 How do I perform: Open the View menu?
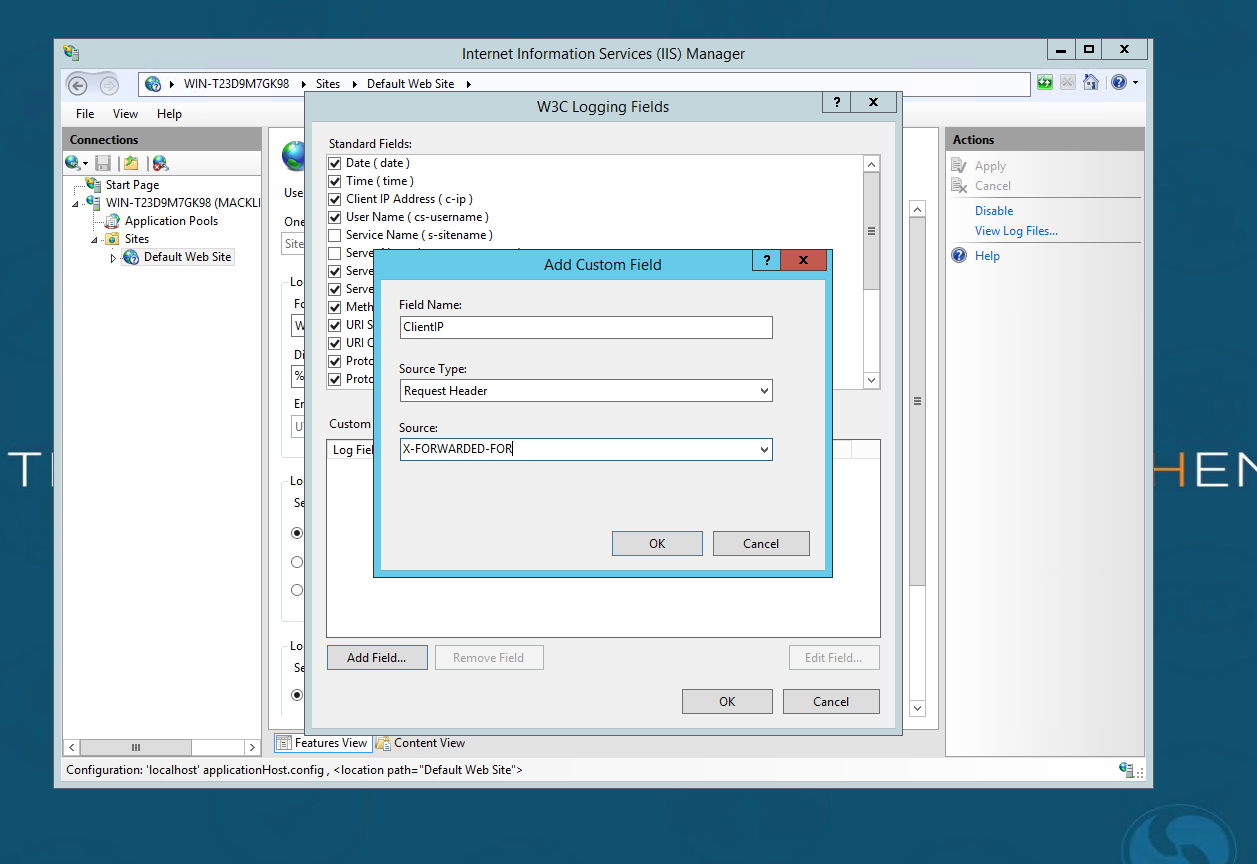click(x=125, y=114)
